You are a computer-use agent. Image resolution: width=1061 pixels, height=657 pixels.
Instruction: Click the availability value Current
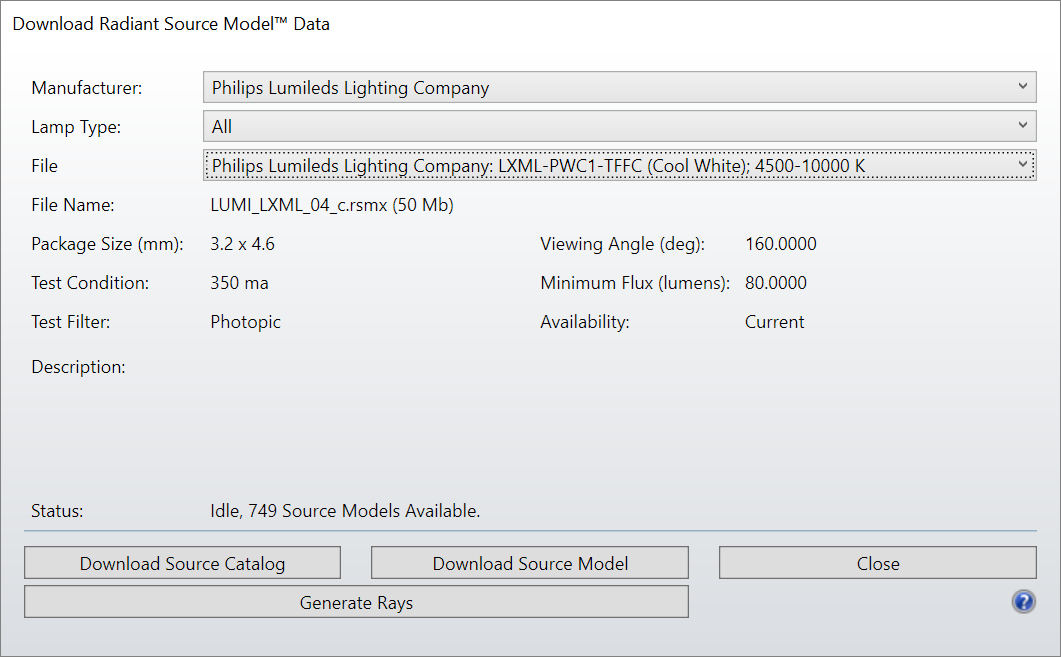(774, 322)
